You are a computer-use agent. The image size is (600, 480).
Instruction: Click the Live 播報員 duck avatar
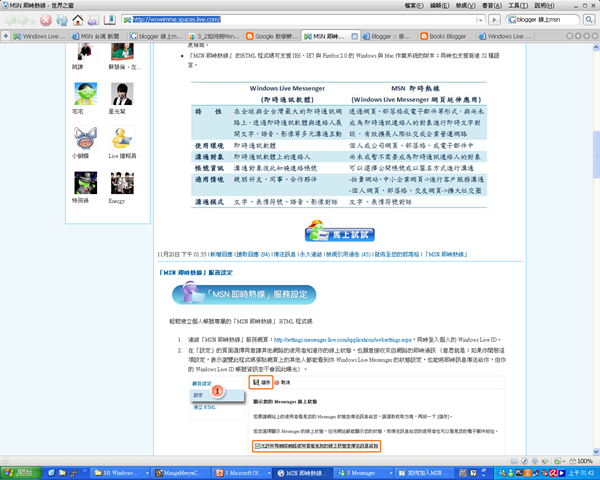tap(122, 138)
